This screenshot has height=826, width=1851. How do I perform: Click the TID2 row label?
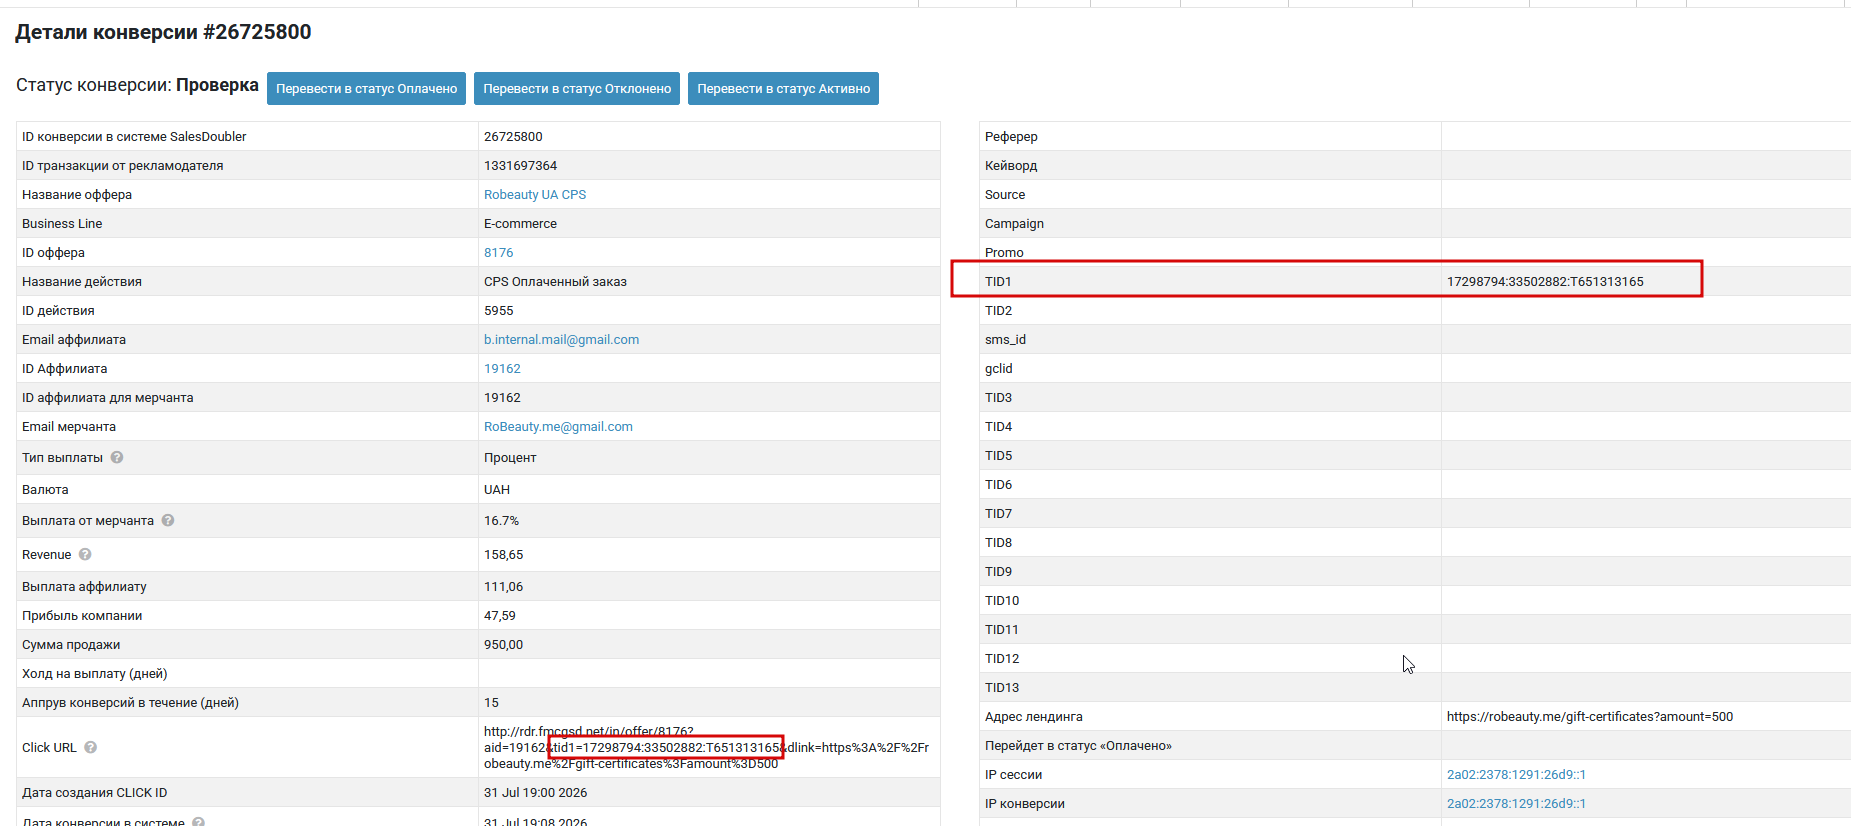click(998, 311)
